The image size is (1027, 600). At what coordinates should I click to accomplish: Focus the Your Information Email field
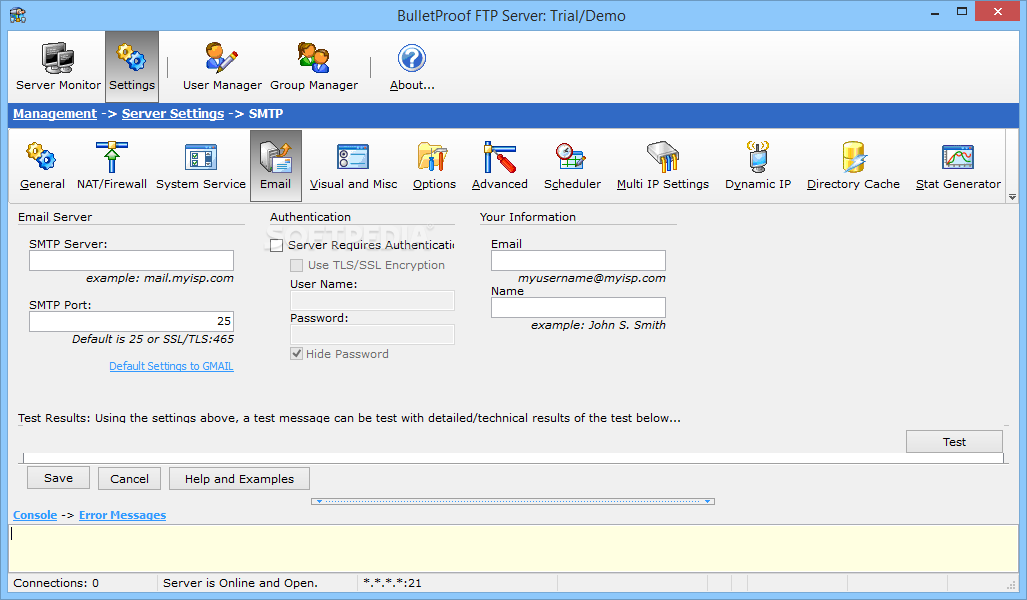click(578, 261)
